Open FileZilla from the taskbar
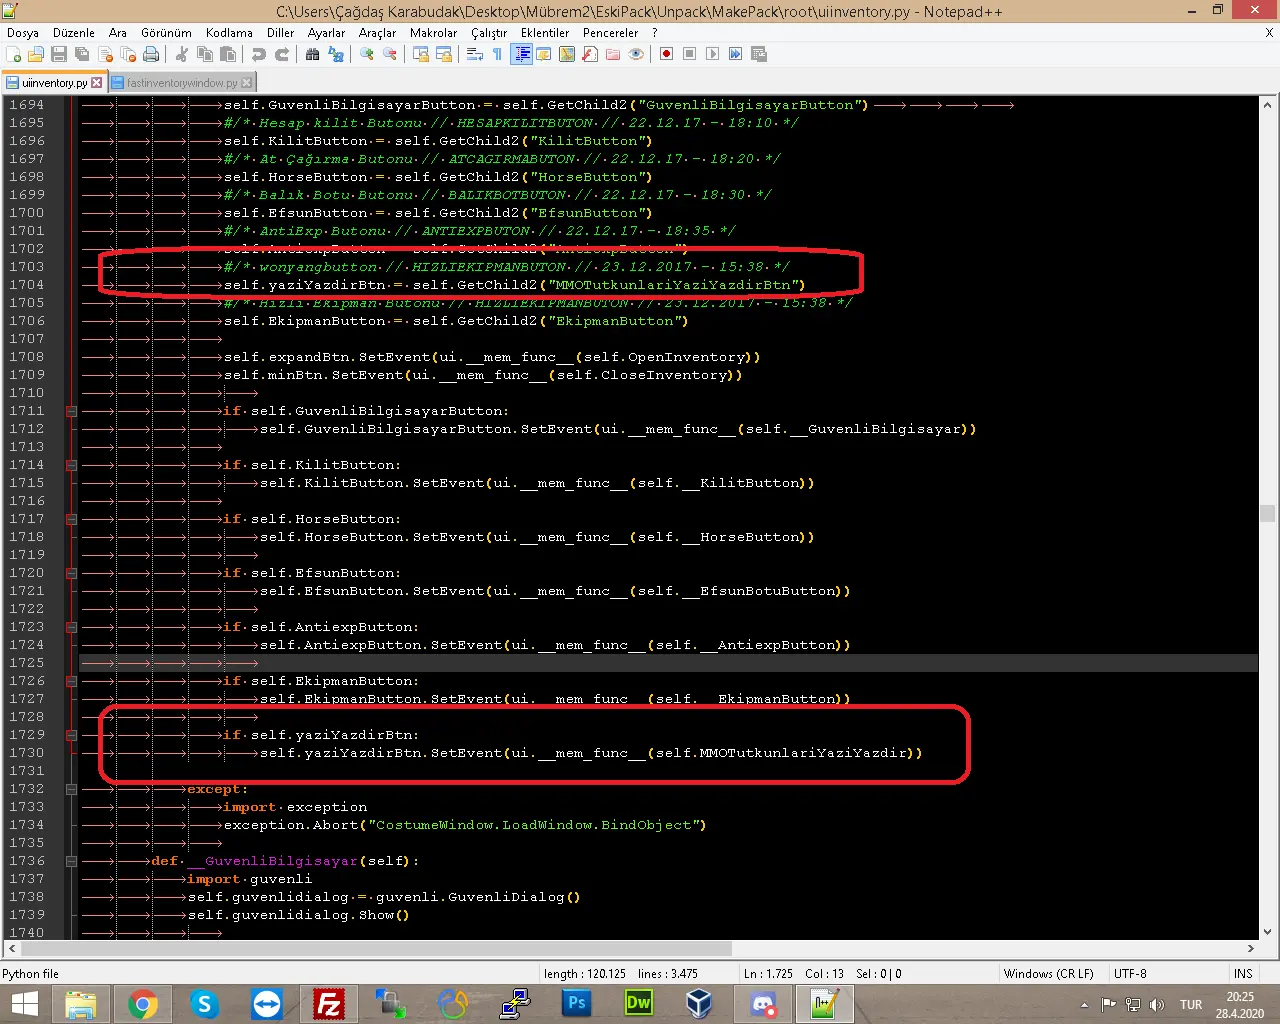Screen dimensions: 1280x1024 pyautogui.click(x=328, y=1004)
